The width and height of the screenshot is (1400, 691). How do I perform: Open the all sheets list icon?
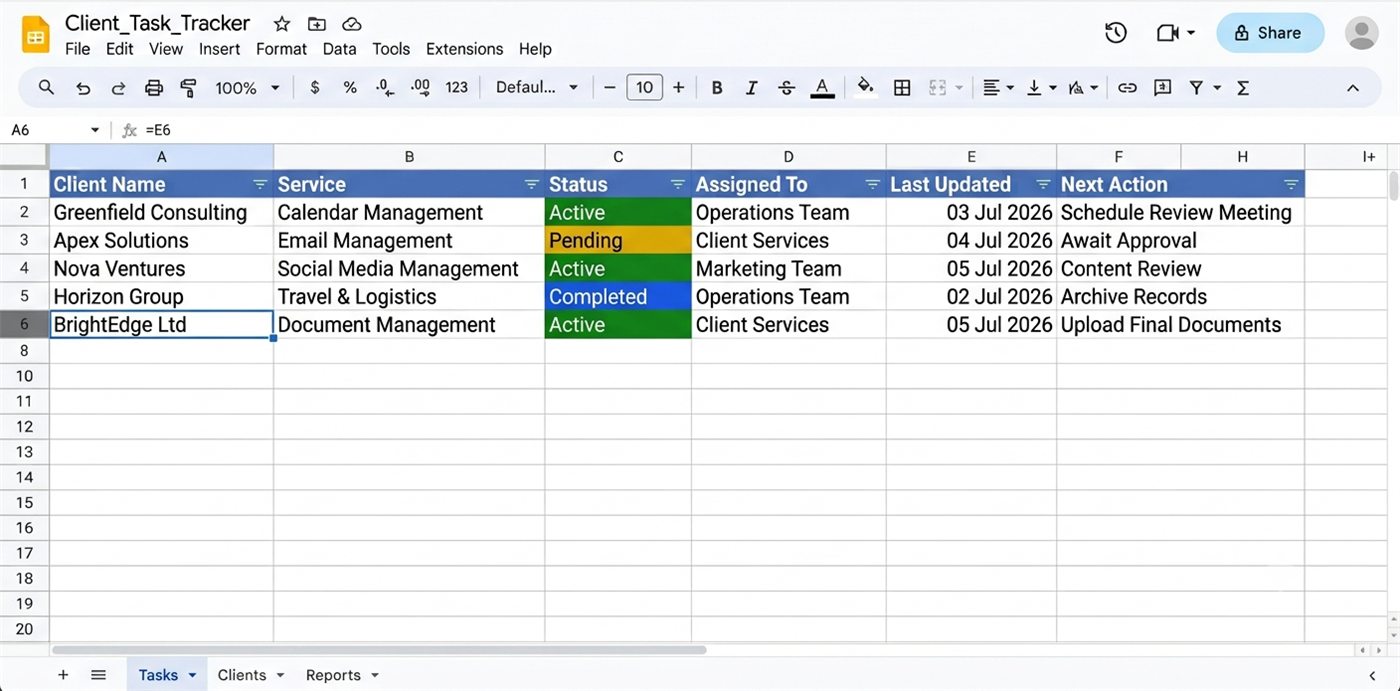tap(98, 675)
